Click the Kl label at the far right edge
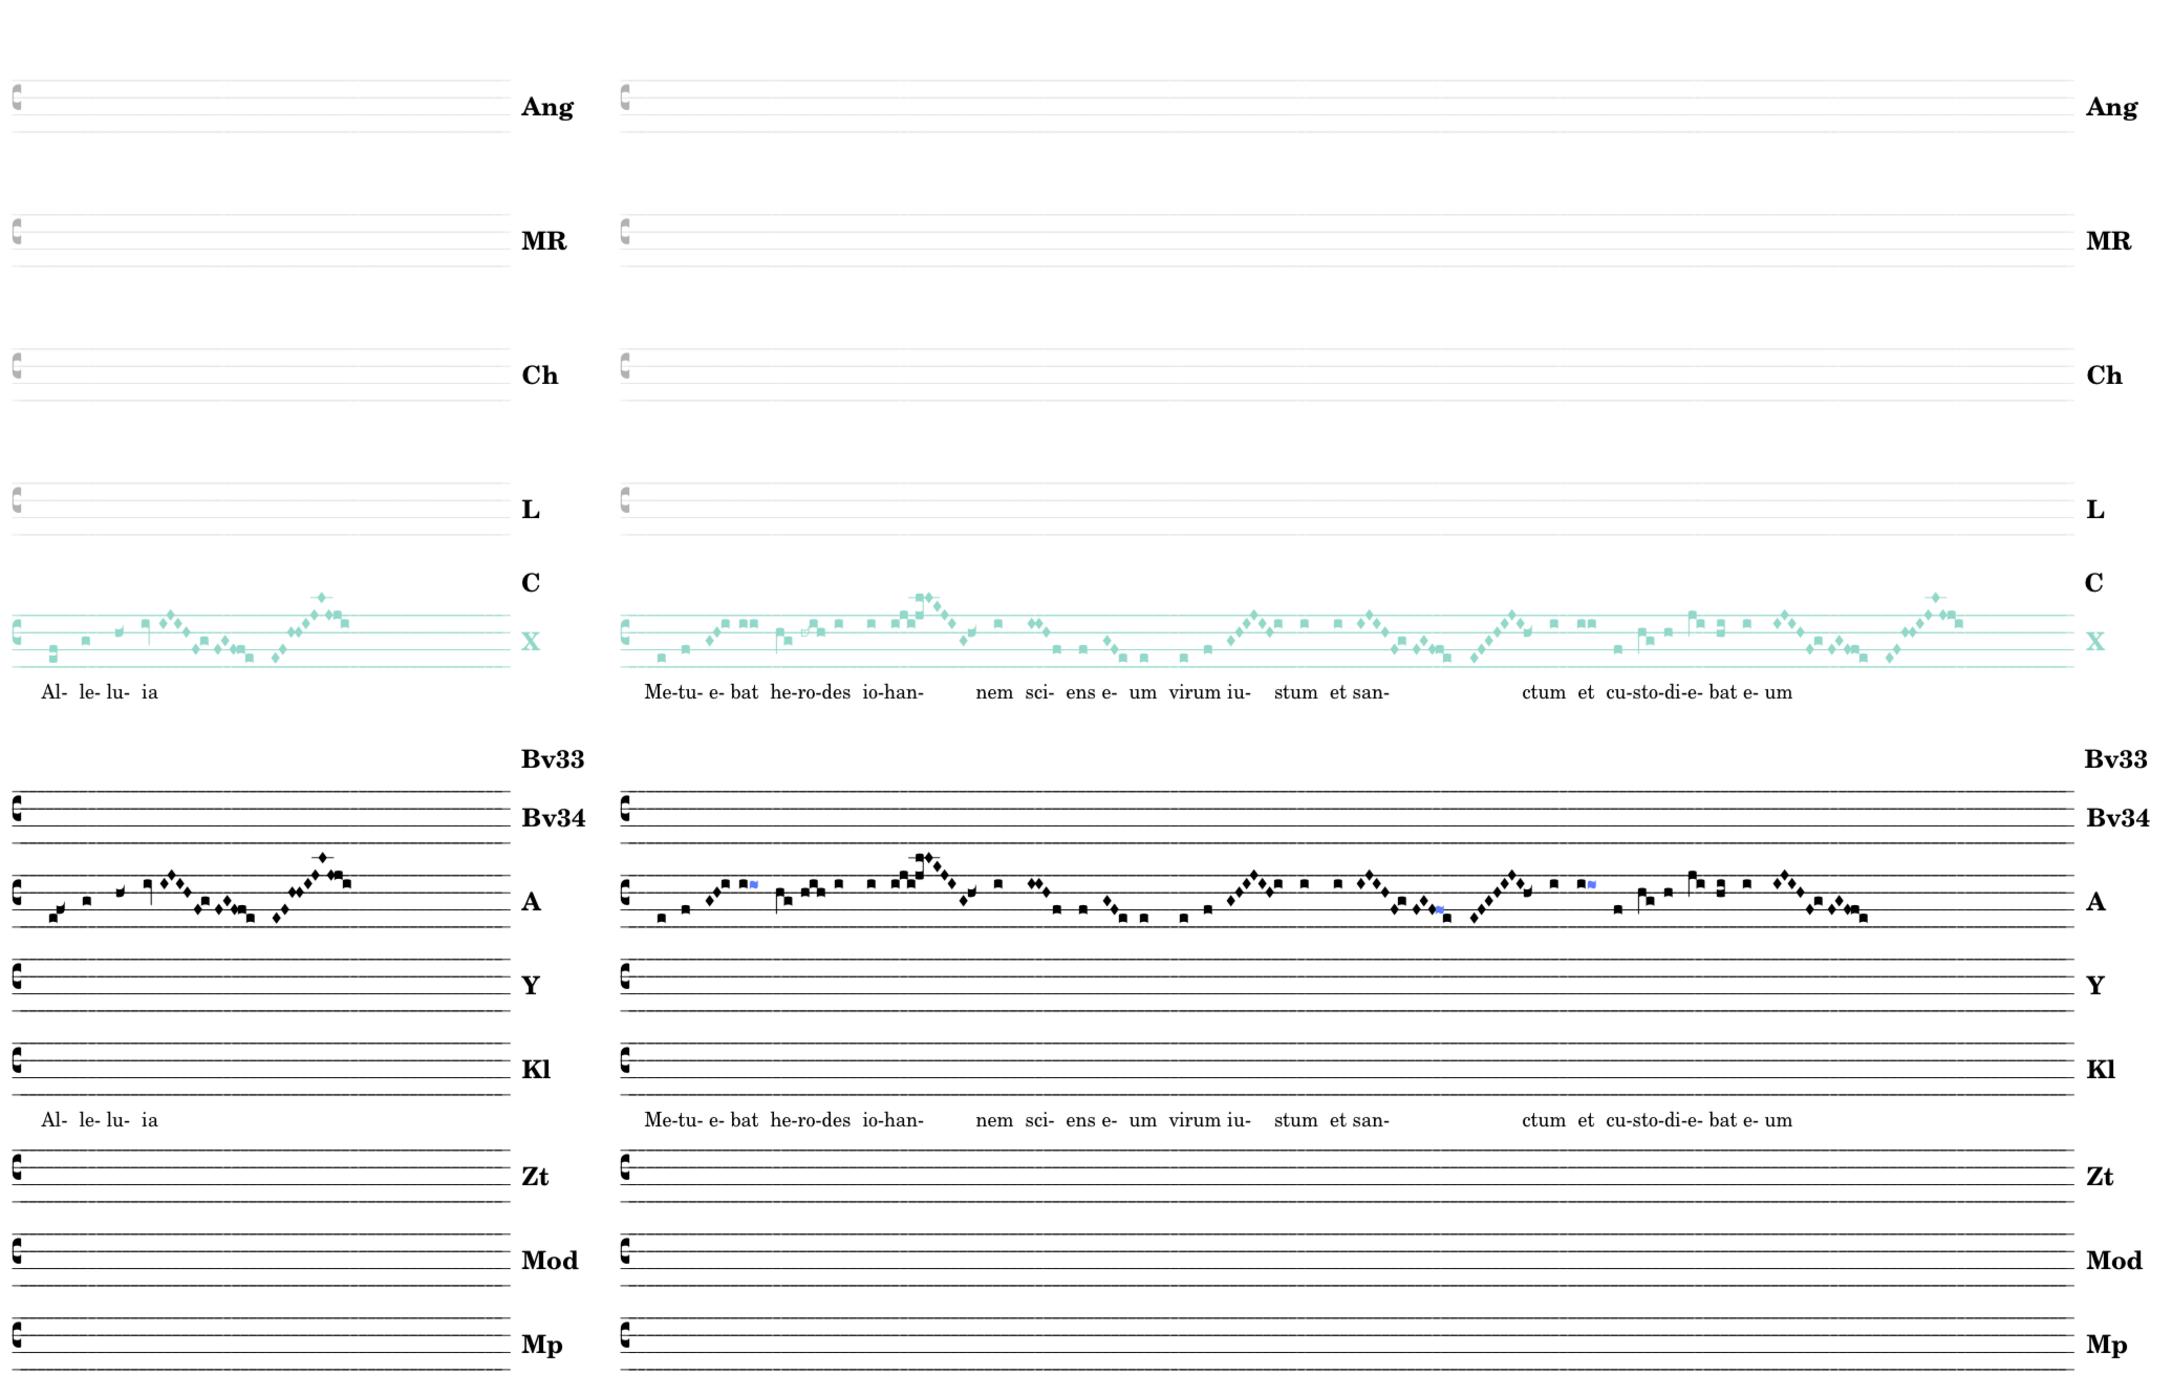 (x=2100, y=1070)
